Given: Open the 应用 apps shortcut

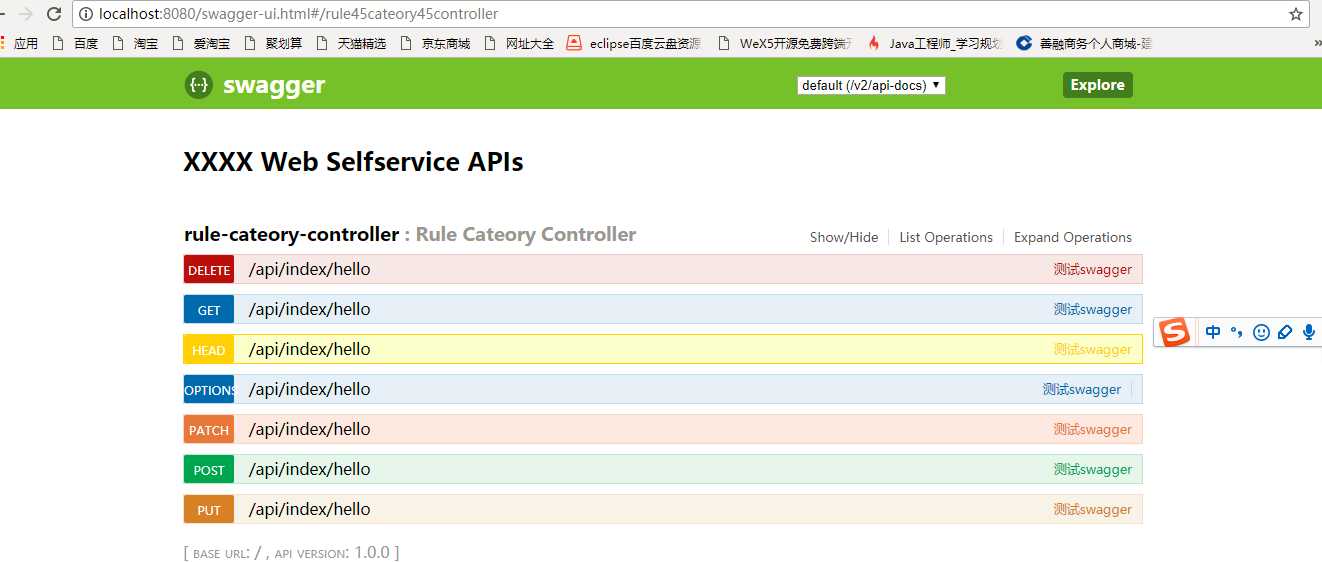Looking at the screenshot, I should tap(19, 43).
